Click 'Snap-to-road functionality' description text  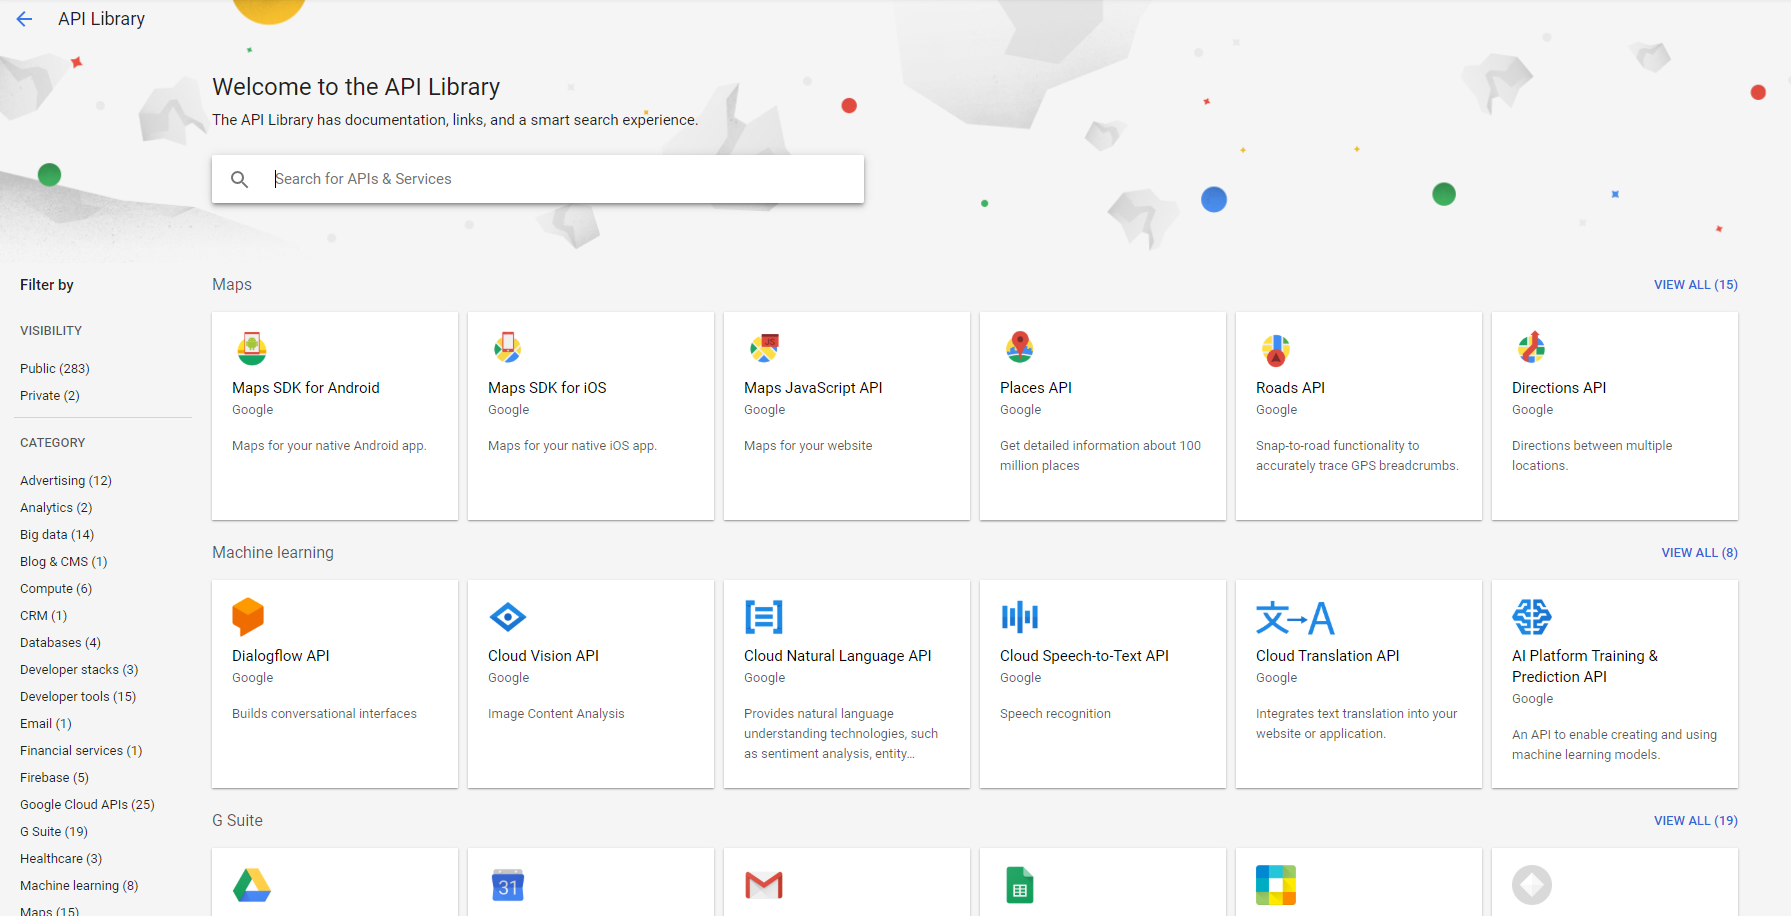pos(1357,456)
